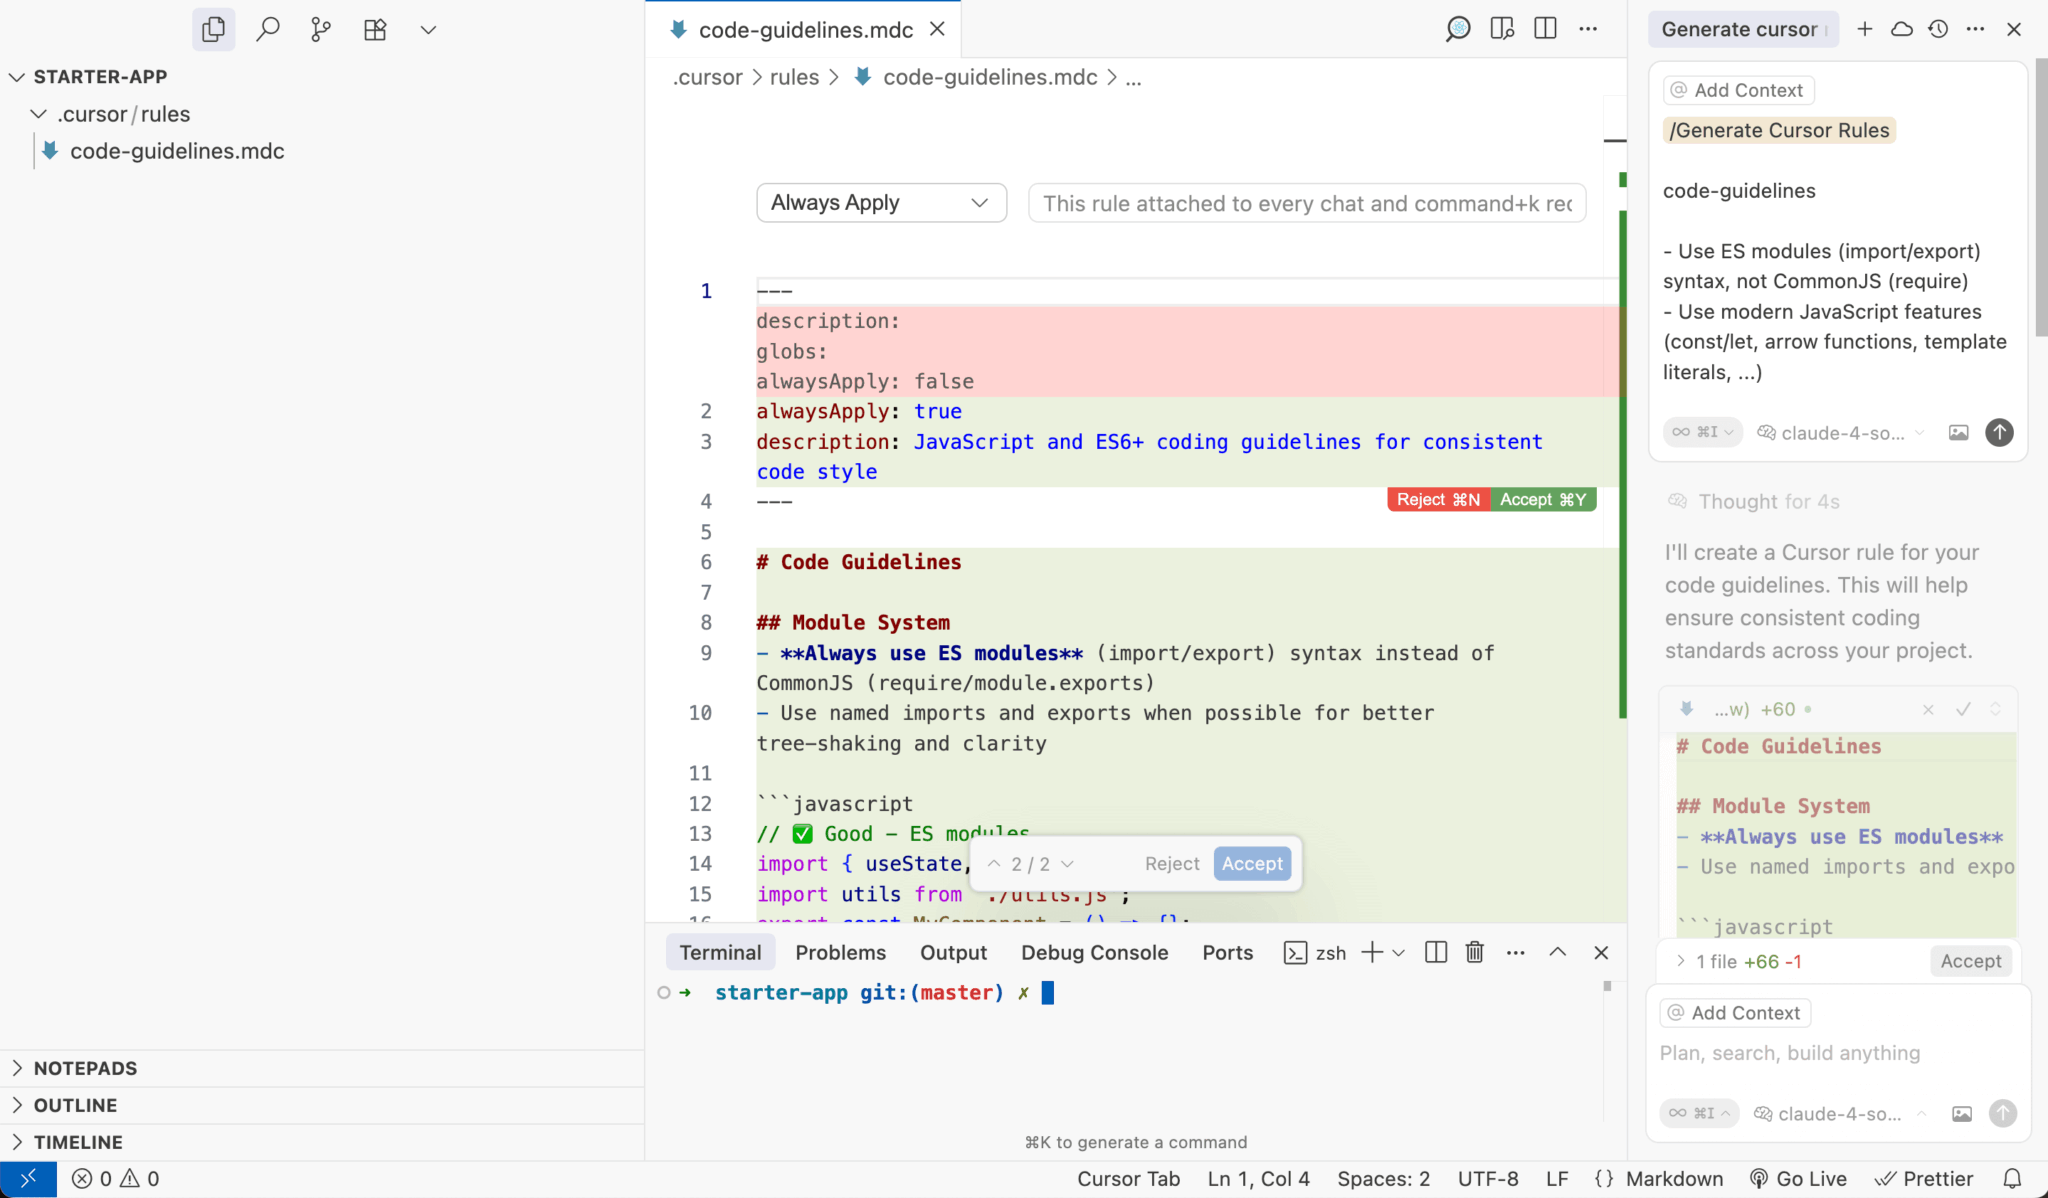Screen dimensions: 2048x1198
Task: Click the Plan, search, build anything input
Action: pyautogui.click(x=1838, y=1053)
